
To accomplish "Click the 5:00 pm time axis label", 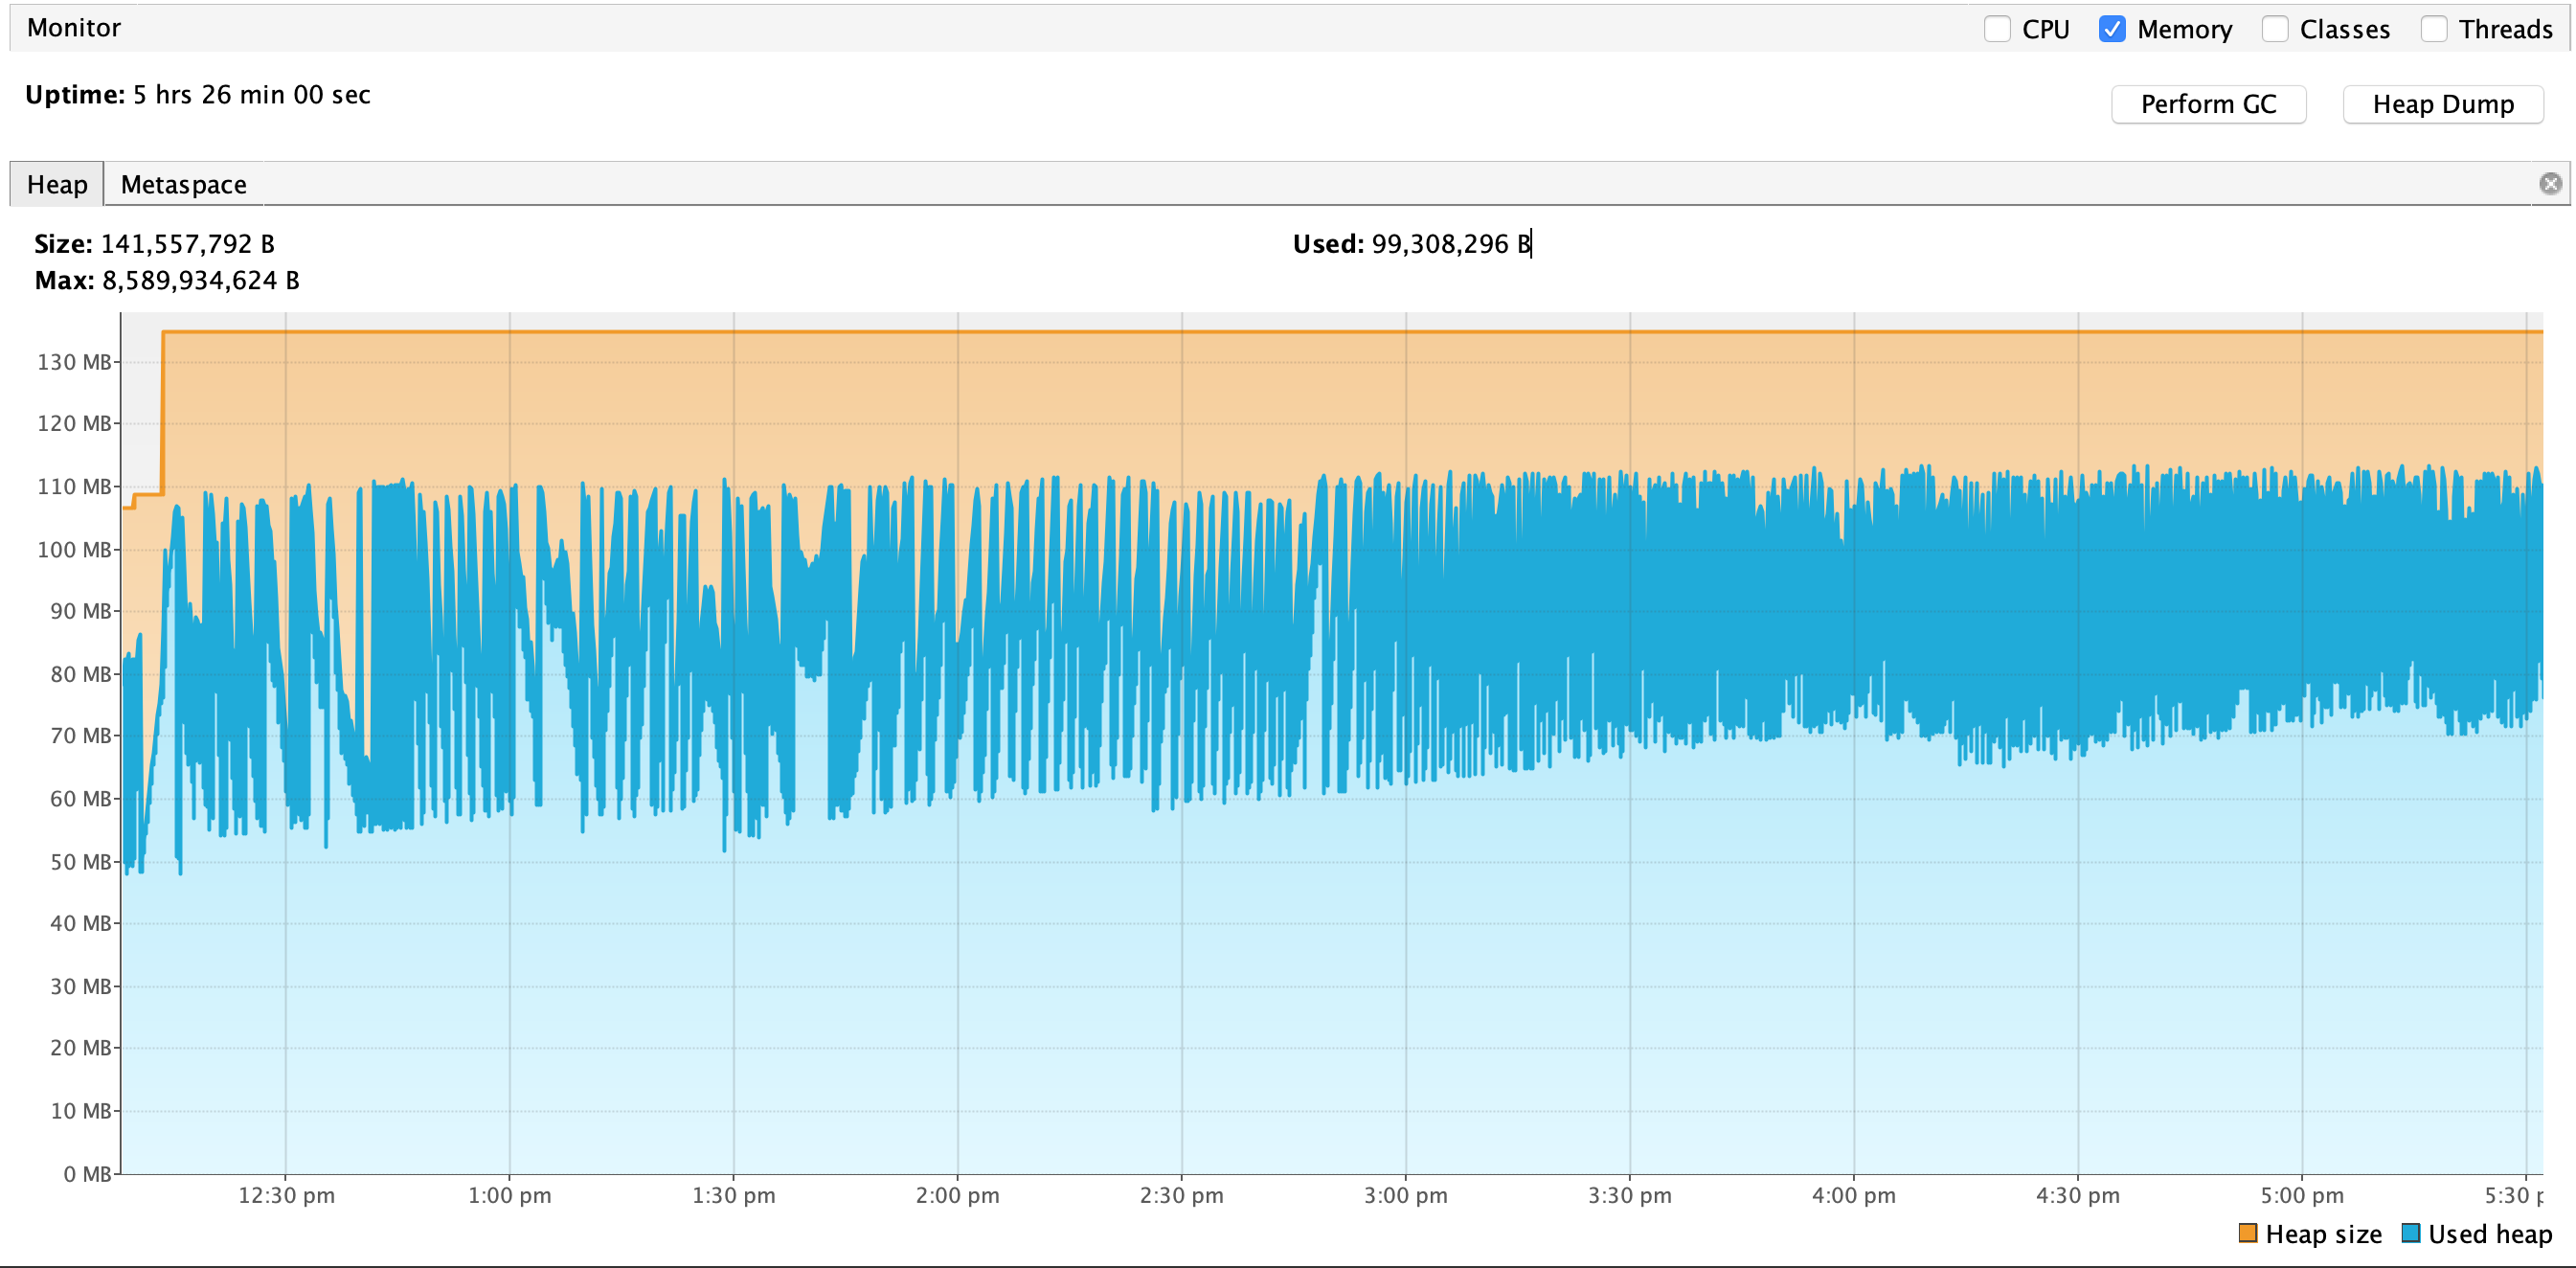I will point(2301,1195).
